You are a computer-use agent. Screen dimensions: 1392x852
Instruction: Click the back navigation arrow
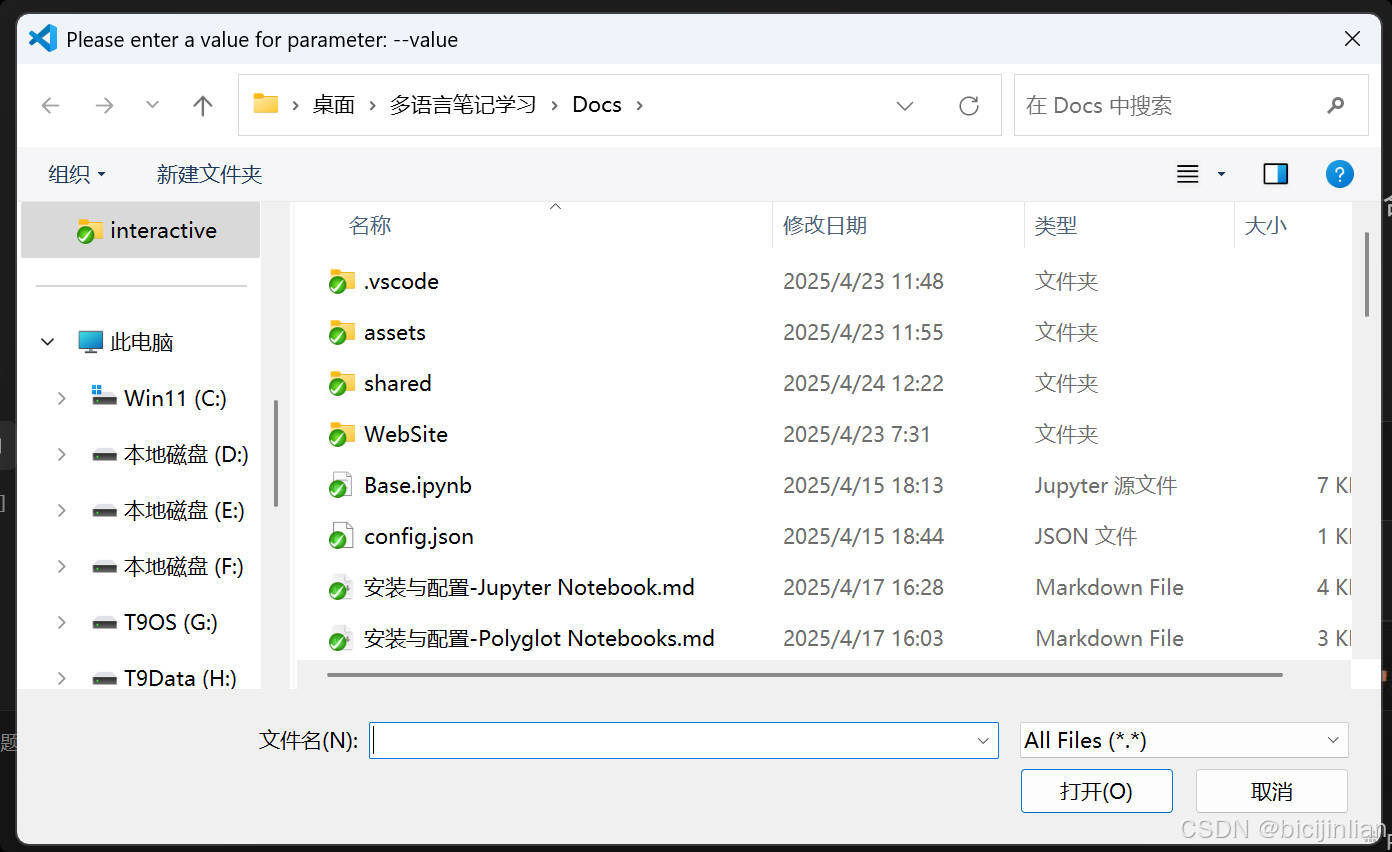click(50, 105)
